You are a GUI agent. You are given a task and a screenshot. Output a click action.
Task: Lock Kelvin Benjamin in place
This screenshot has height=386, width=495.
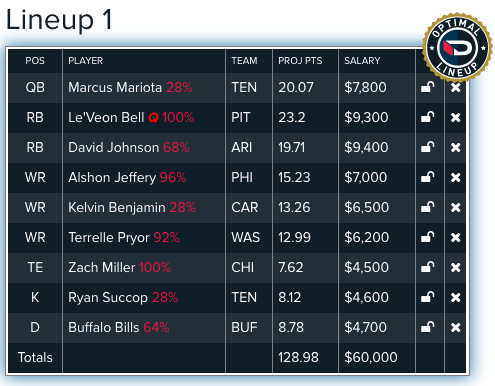click(427, 207)
